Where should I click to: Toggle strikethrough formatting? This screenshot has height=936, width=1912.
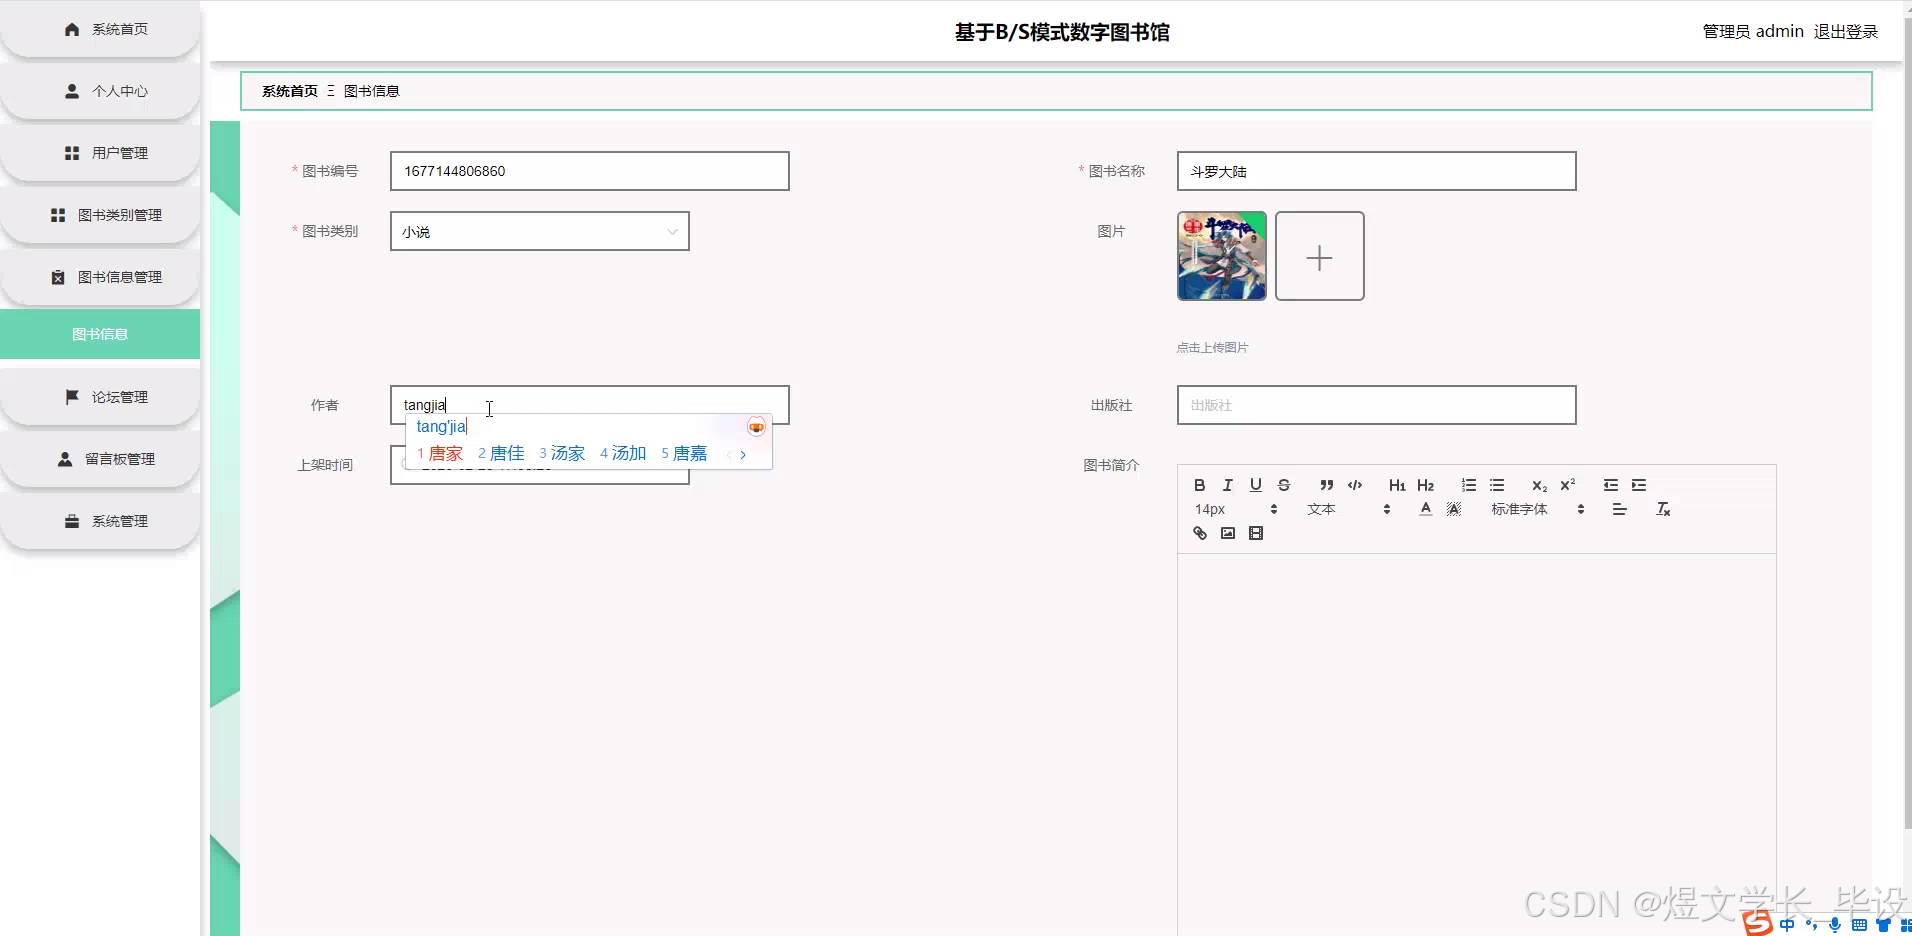(1284, 485)
